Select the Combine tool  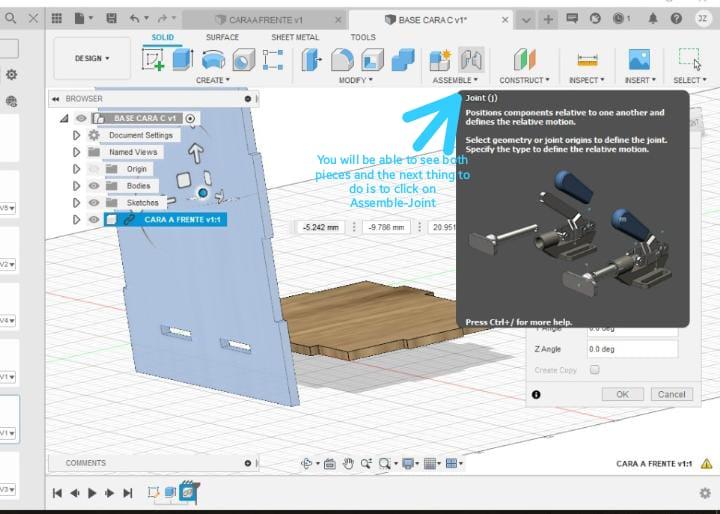click(403, 60)
